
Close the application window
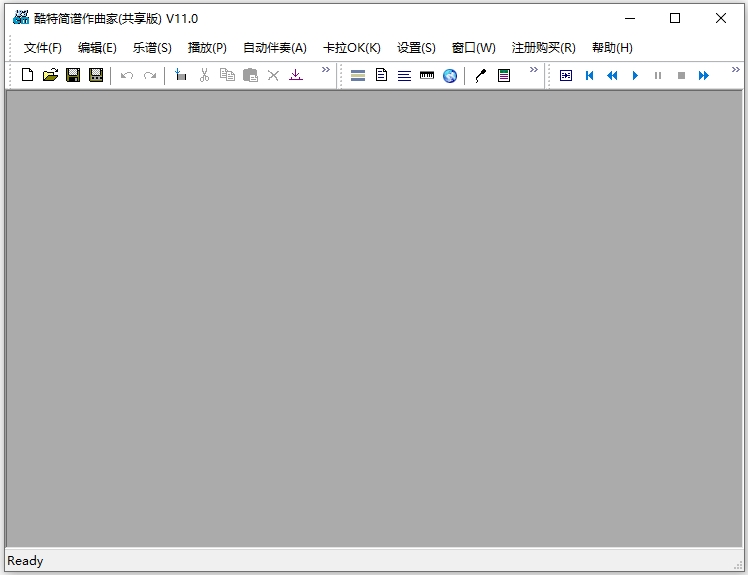point(721,19)
